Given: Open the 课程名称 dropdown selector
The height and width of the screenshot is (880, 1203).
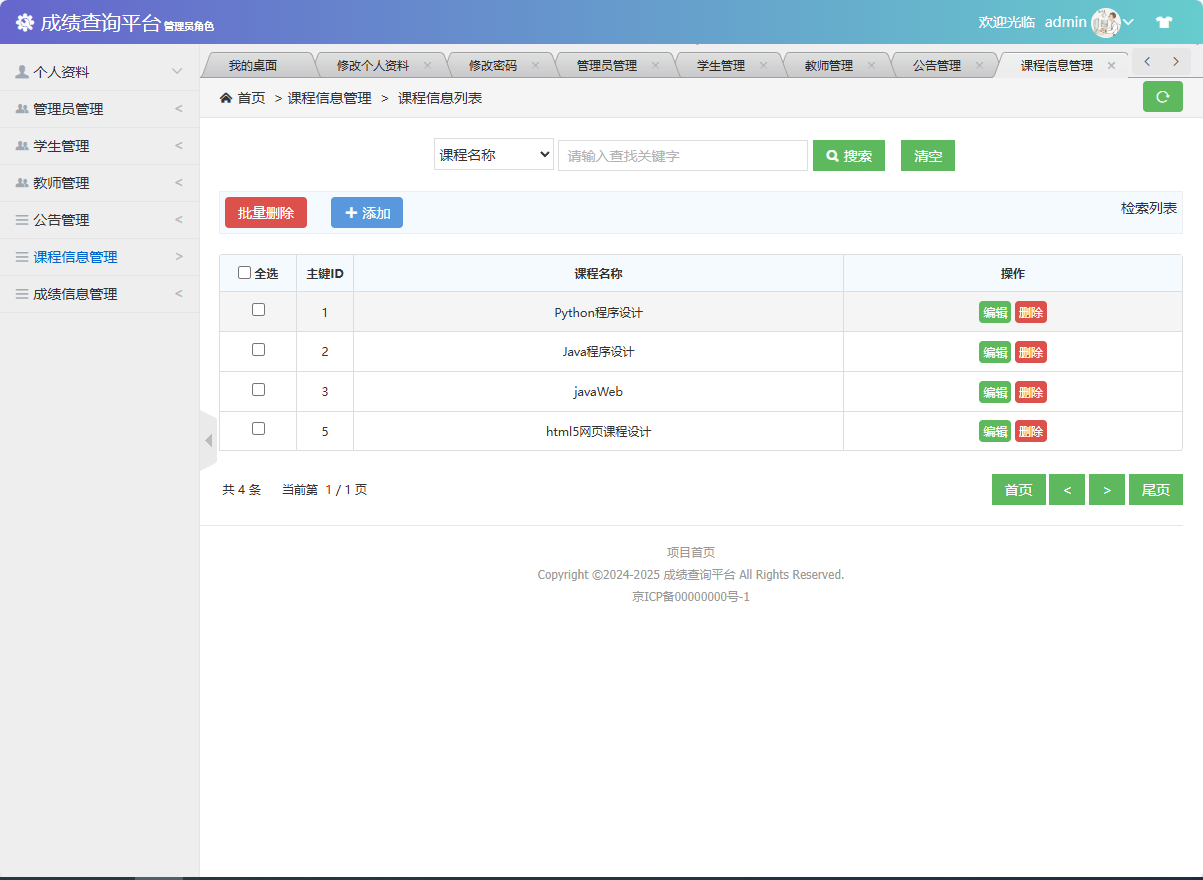Looking at the screenshot, I should pyautogui.click(x=493, y=154).
